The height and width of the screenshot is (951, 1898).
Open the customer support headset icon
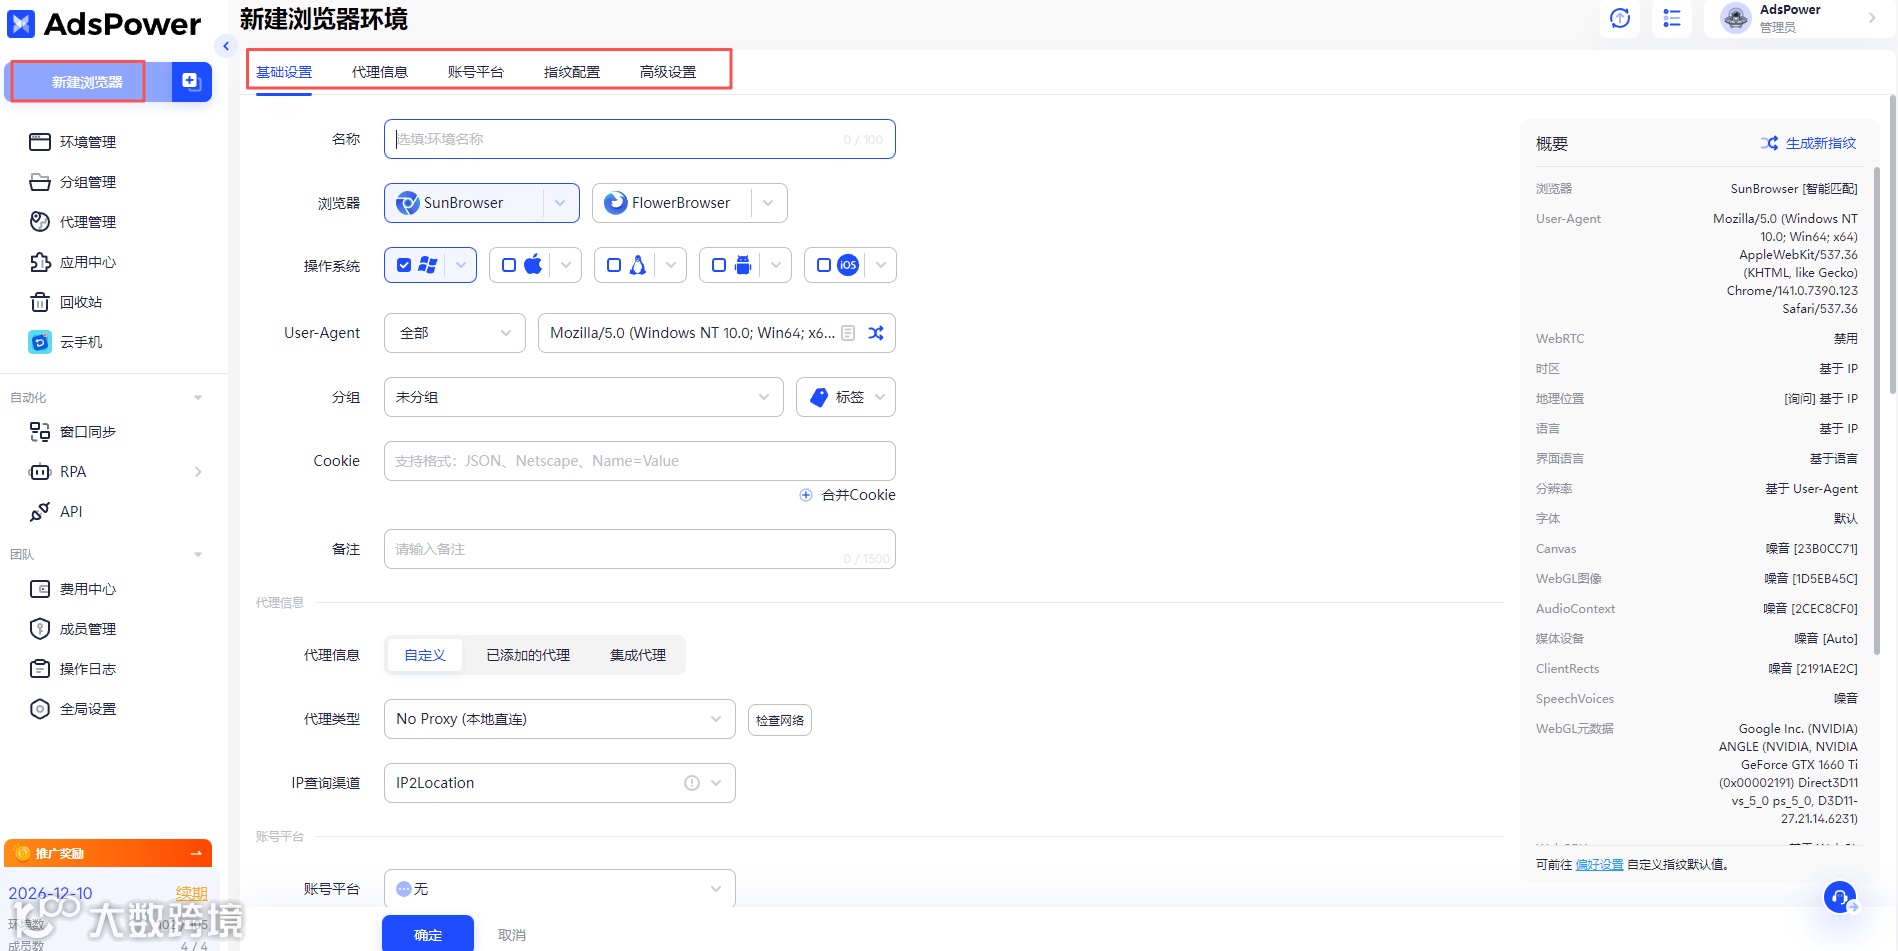pyautogui.click(x=1839, y=897)
